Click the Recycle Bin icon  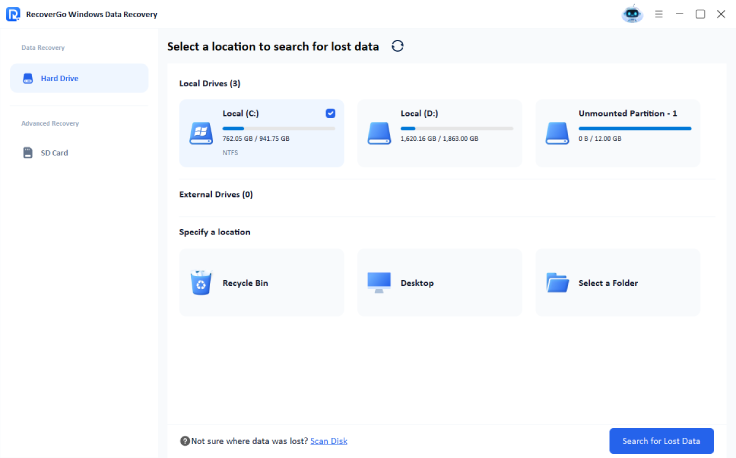(x=201, y=282)
